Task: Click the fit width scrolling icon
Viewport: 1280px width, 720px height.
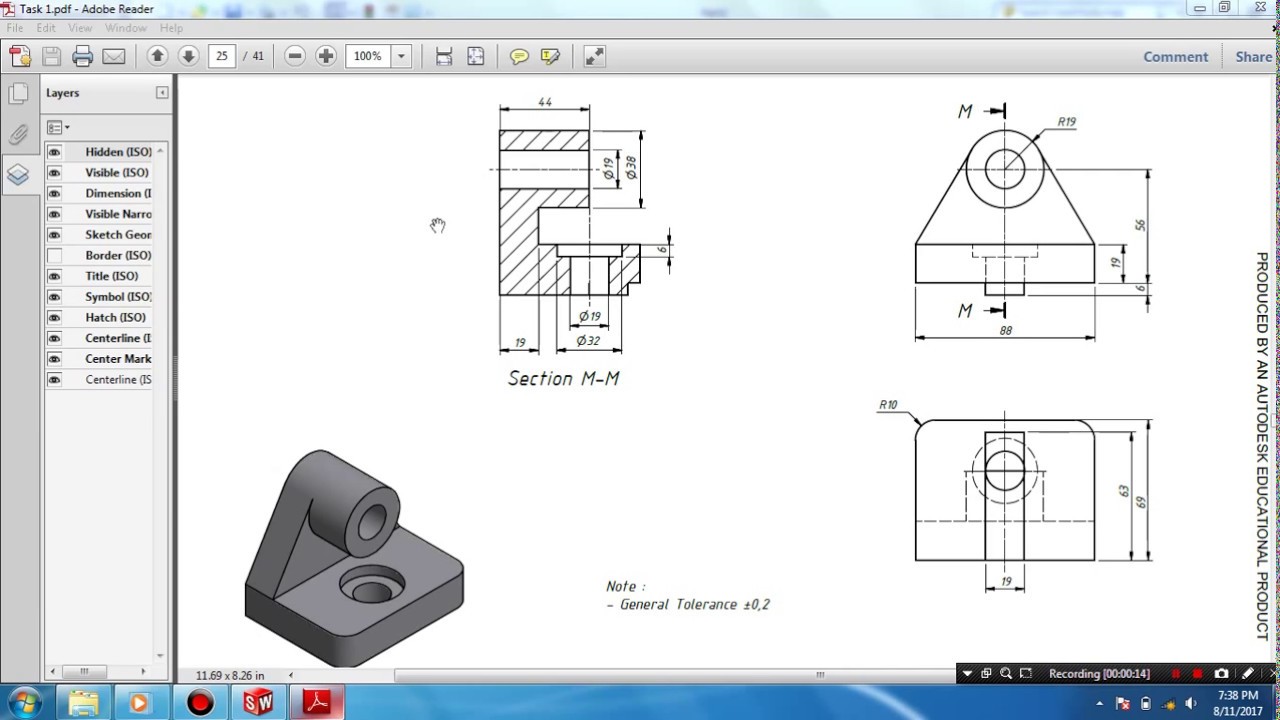Action: point(444,57)
